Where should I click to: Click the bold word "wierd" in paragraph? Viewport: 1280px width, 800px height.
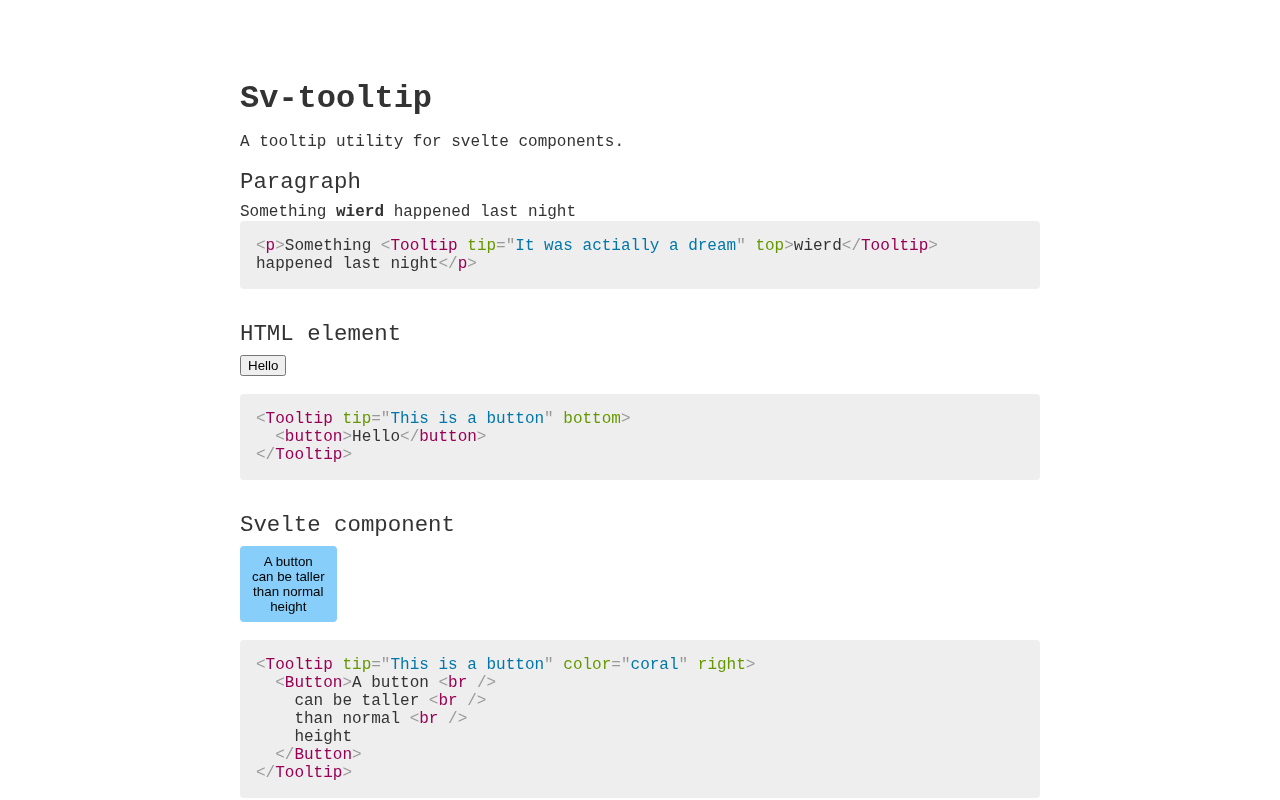(360, 212)
